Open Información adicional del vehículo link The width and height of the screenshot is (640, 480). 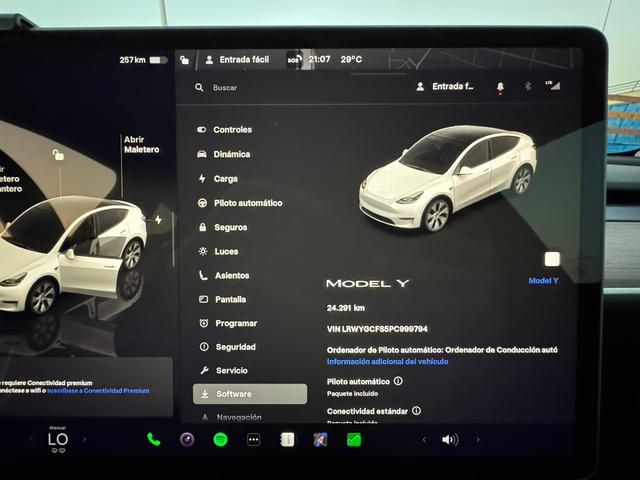pos(387,362)
